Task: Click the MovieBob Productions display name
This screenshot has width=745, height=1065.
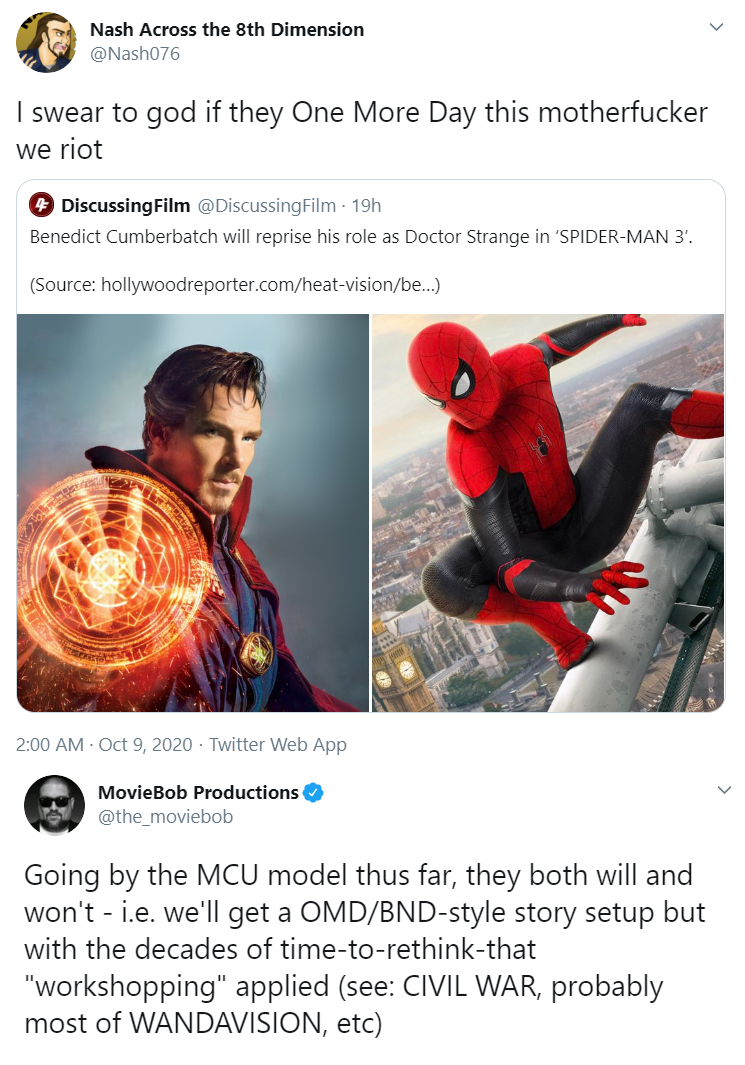Action: [198, 793]
